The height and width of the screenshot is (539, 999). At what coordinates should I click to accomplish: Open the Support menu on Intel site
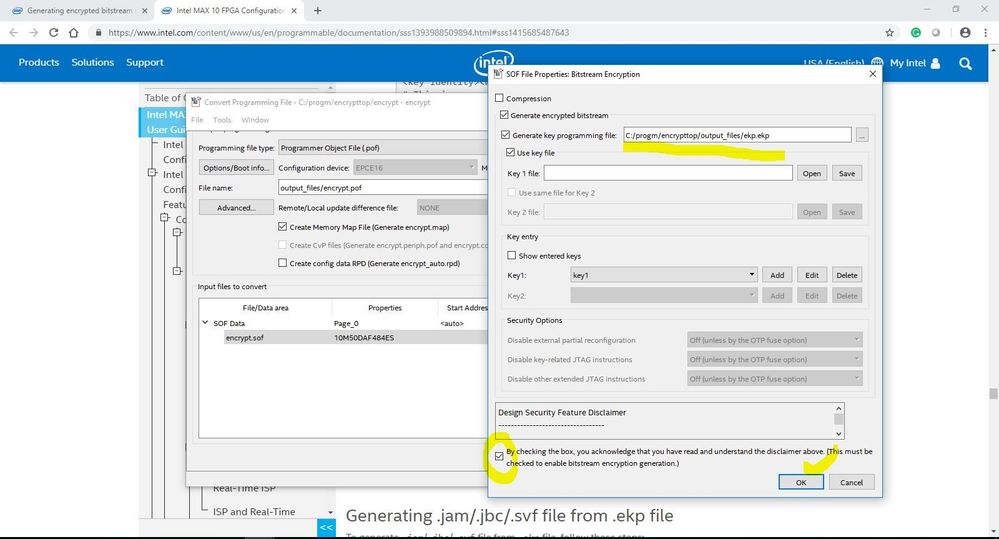(145, 62)
